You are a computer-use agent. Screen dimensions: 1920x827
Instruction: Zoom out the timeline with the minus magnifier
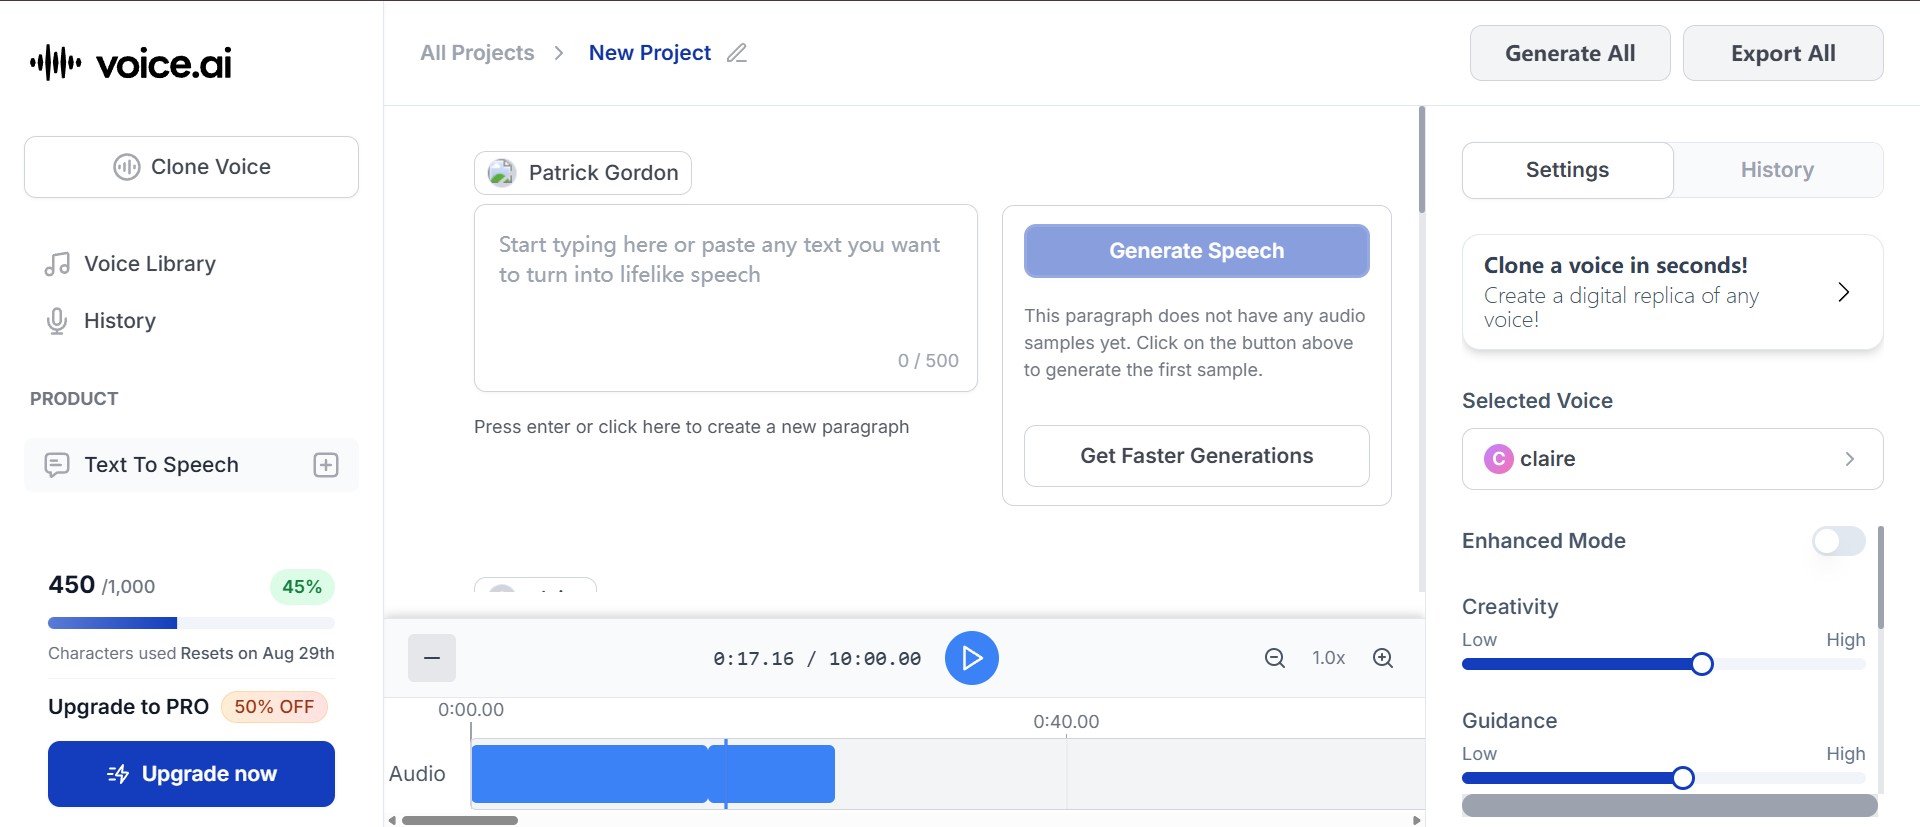1275,658
